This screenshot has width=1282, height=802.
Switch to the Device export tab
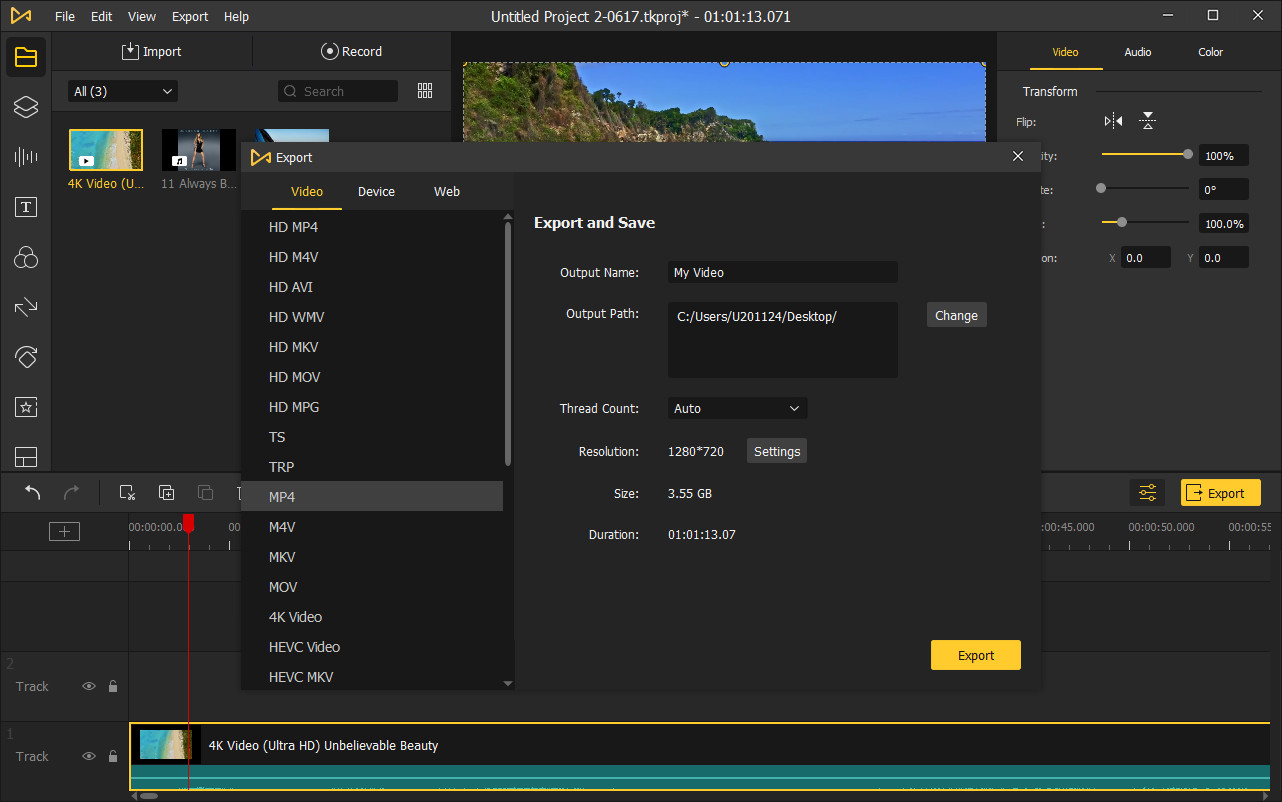click(376, 191)
